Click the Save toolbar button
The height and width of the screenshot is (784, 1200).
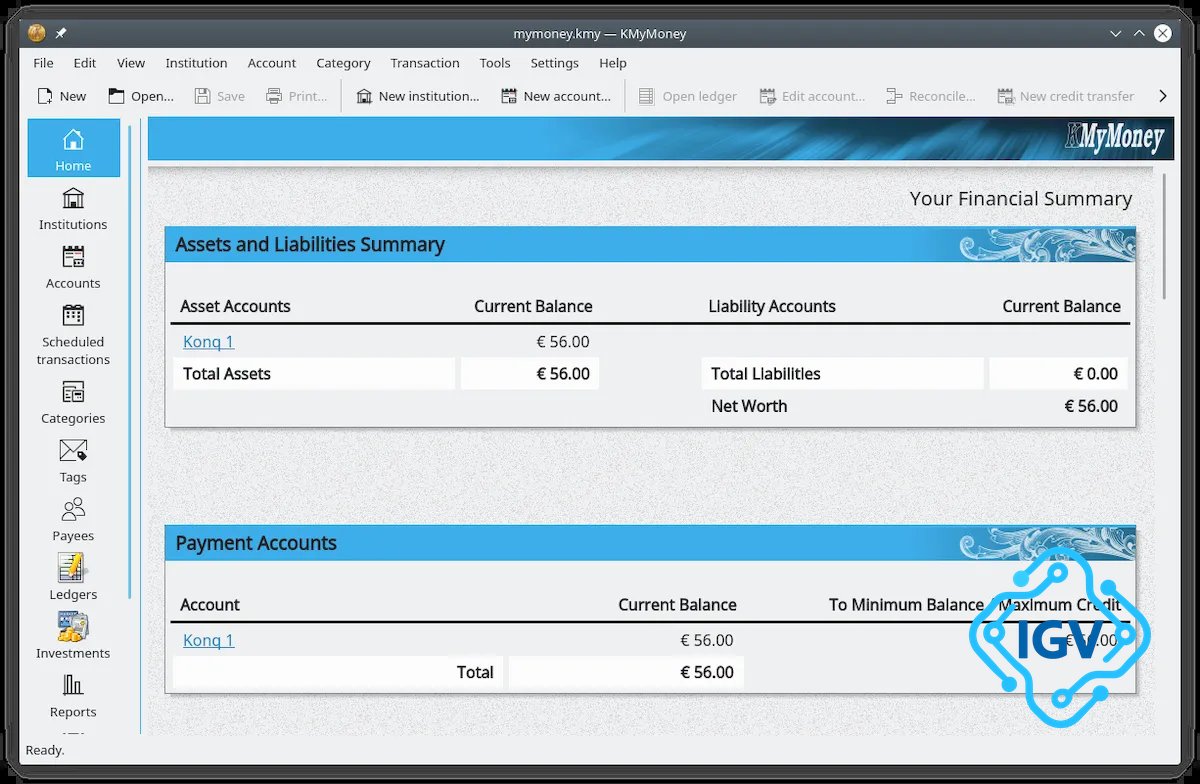click(220, 96)
